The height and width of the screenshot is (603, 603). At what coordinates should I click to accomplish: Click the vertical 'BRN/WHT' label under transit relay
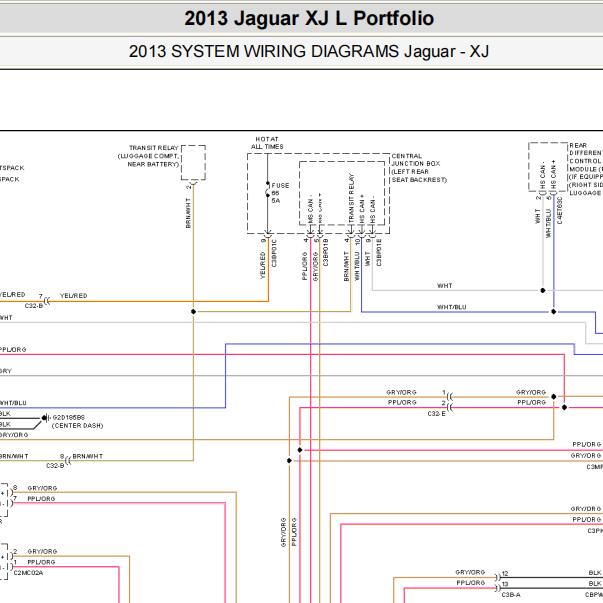pos(188,213)
